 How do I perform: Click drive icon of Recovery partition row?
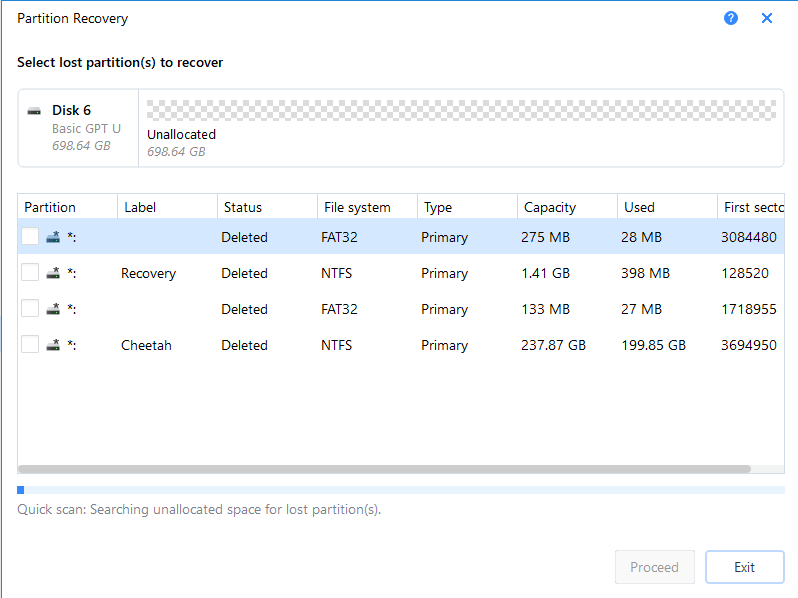point(53,273)
